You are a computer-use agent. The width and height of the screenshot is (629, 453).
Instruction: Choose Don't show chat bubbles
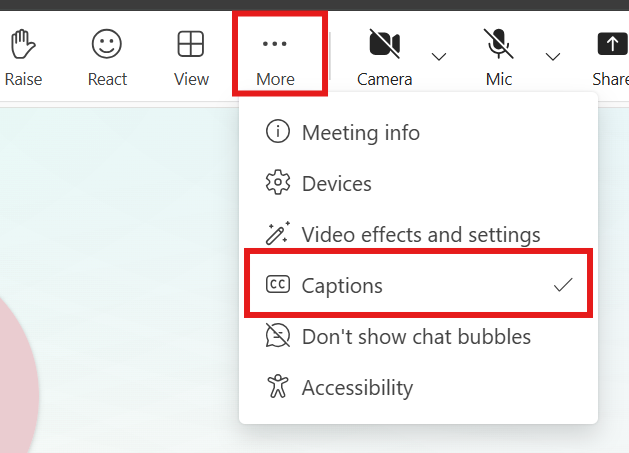coord(416,337)
